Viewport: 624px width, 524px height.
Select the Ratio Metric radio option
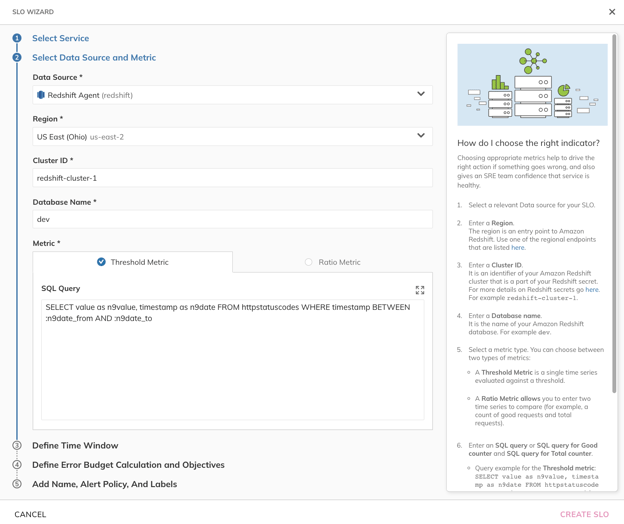tap(308, 262)
